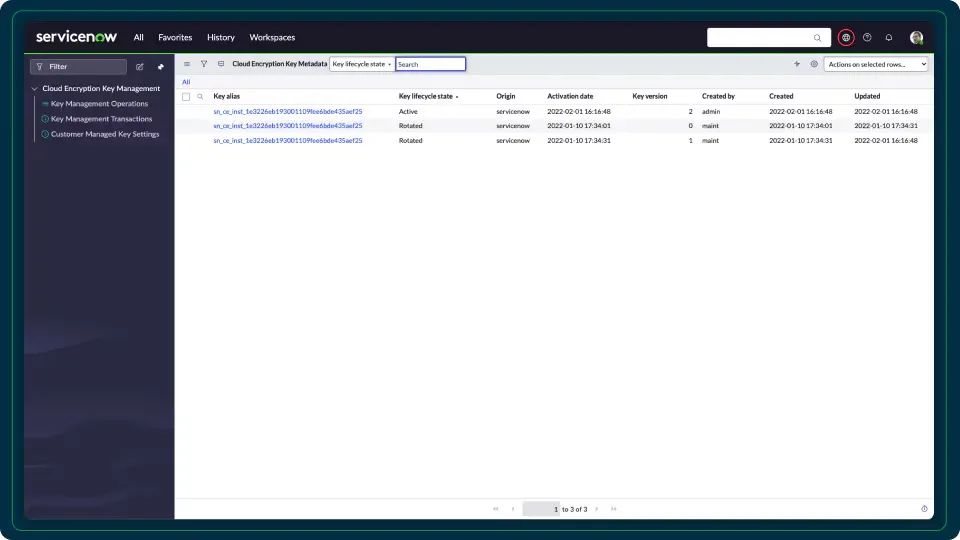Collapse Cloud Encryption Key Management section
This screenshot has width=960, height=540.
34,89
